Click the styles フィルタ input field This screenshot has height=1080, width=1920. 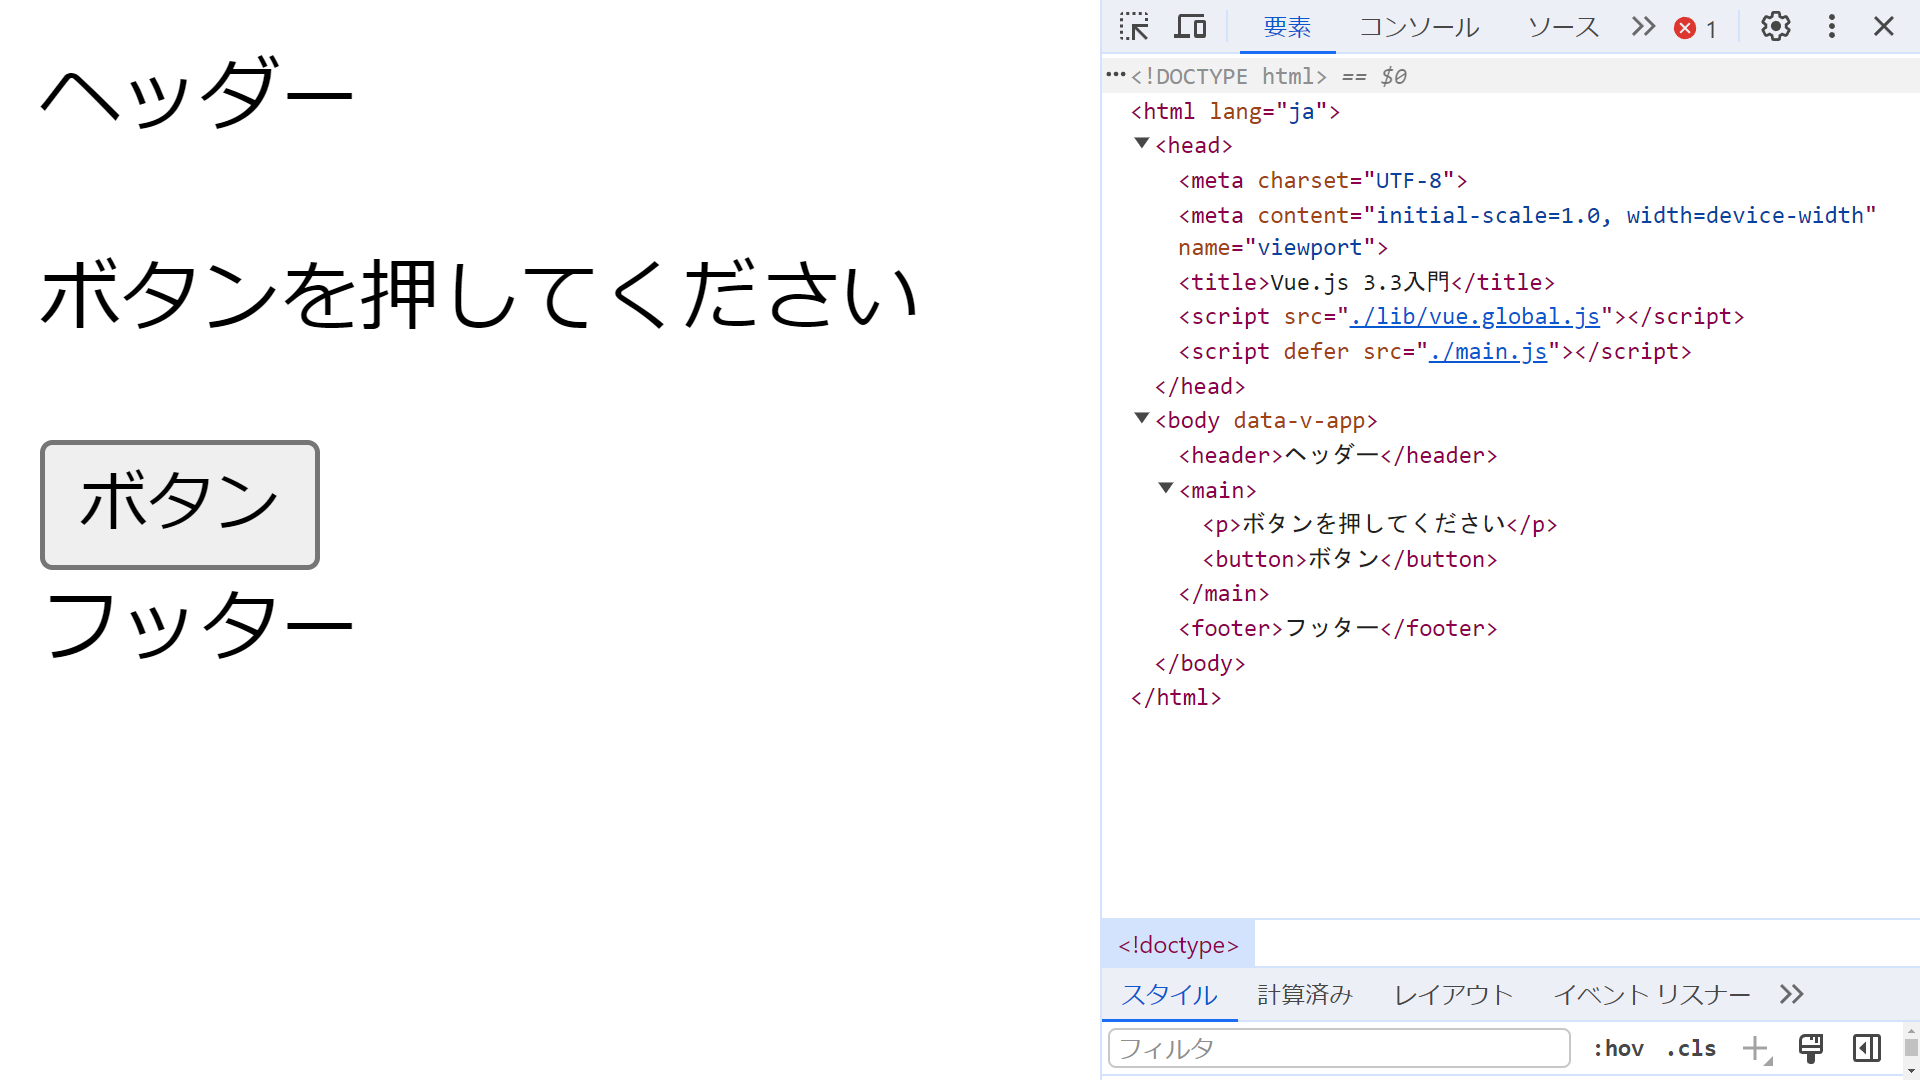[1338, 1048]
